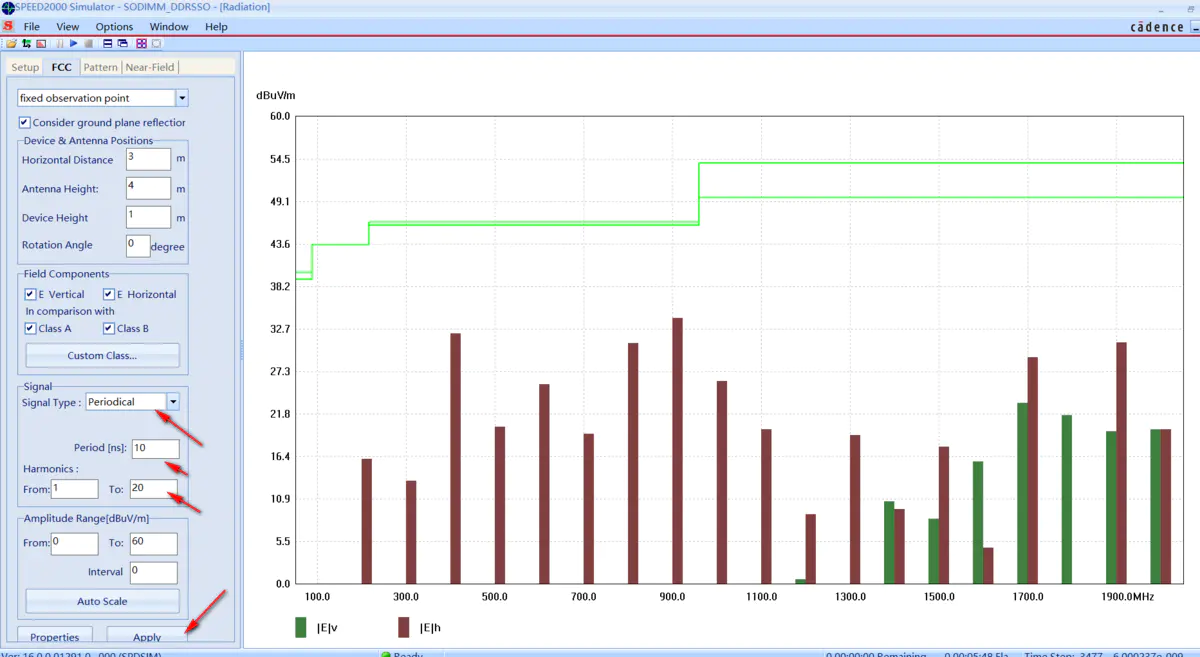Click the cadence logo at top right
This screenshot has height=657, width=1200.
click(x=1157, y=27)
